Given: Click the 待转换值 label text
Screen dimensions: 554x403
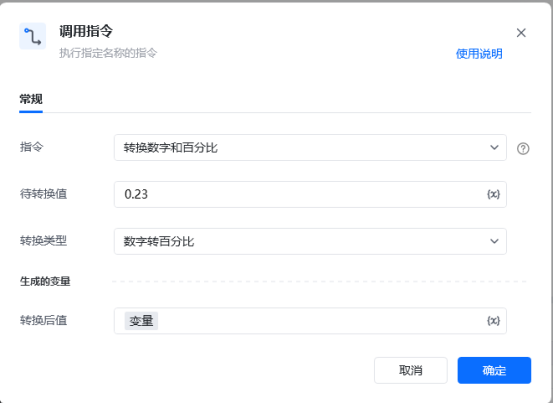Looking at the screenshot, I should pyautogui.click(x=43, y=194).
